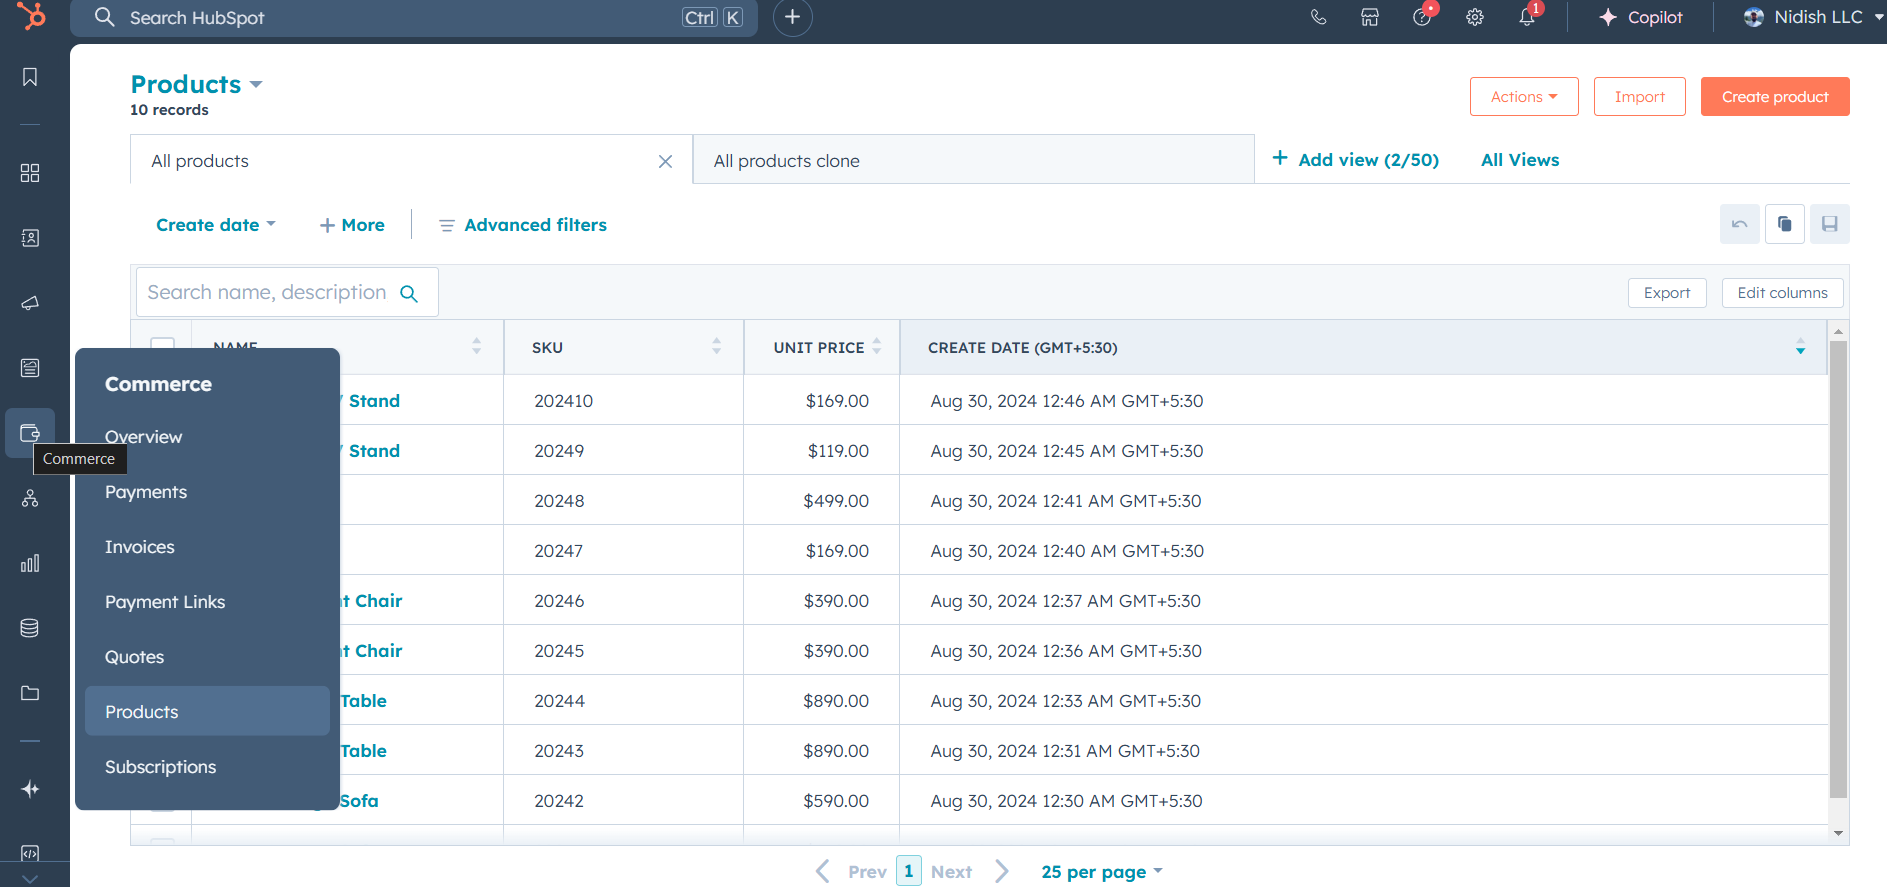Click the clone view copy icon
1887x887 pixels.
[1785, 224]
